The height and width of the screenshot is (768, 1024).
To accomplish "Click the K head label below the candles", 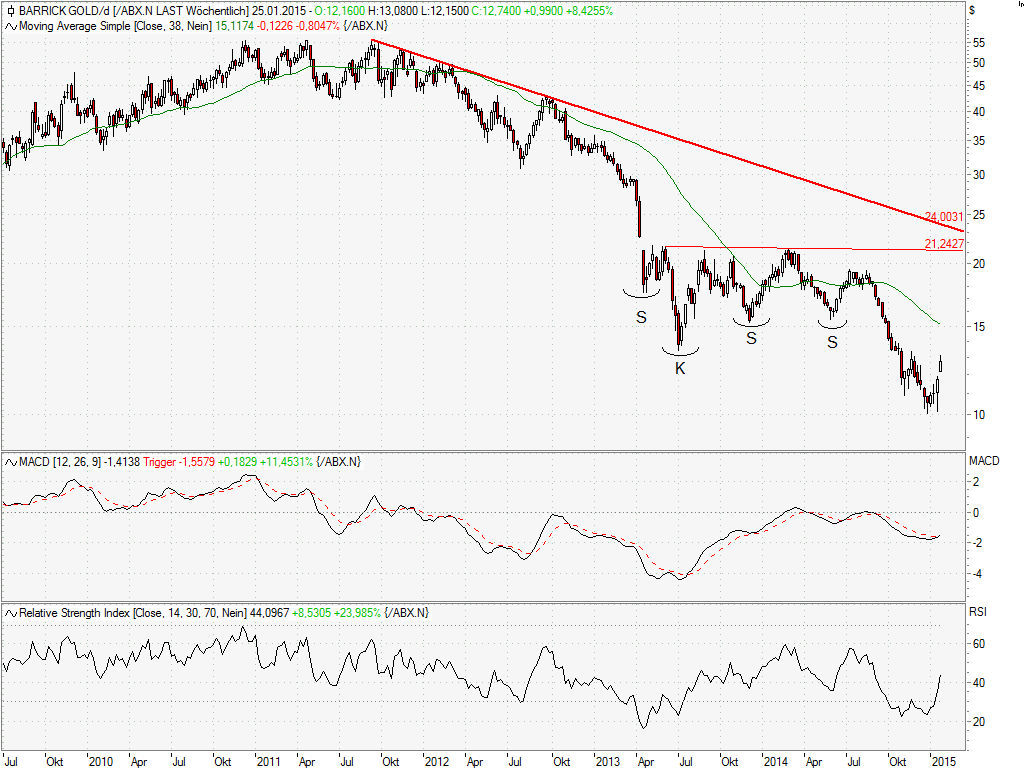I will coord(680,368).
